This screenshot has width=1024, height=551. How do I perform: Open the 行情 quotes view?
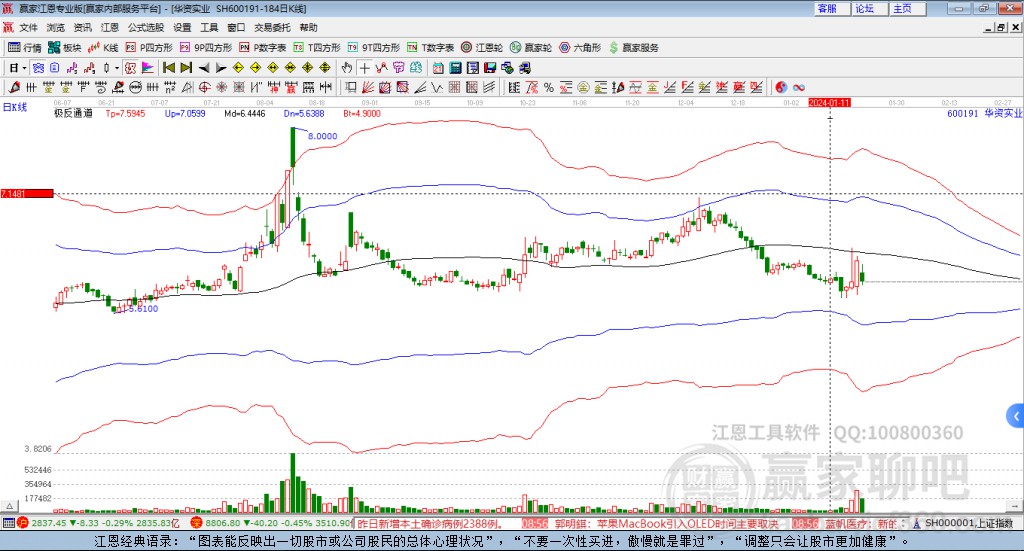[x=24, y=48]
